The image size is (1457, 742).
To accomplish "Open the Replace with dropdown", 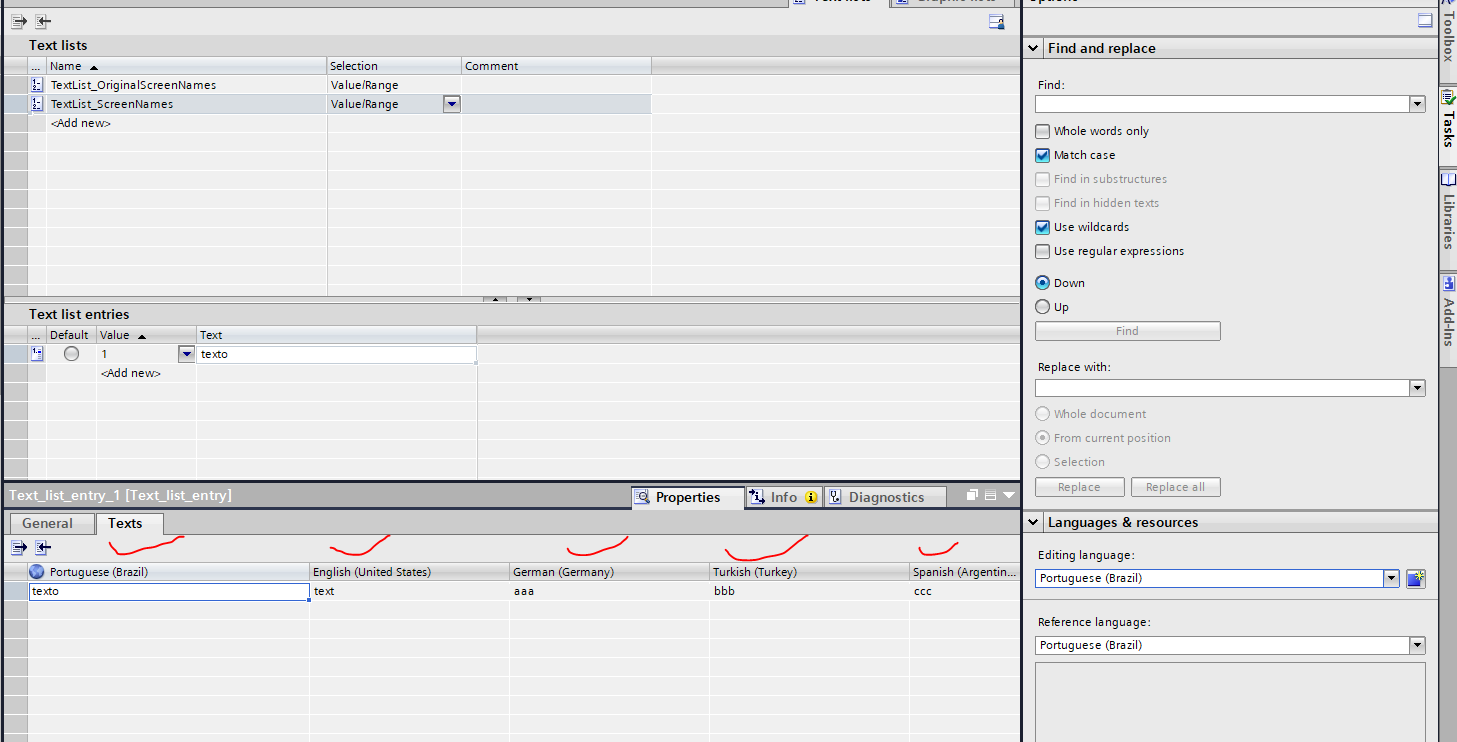I will pyautogui.click(x=1417, y=388).
